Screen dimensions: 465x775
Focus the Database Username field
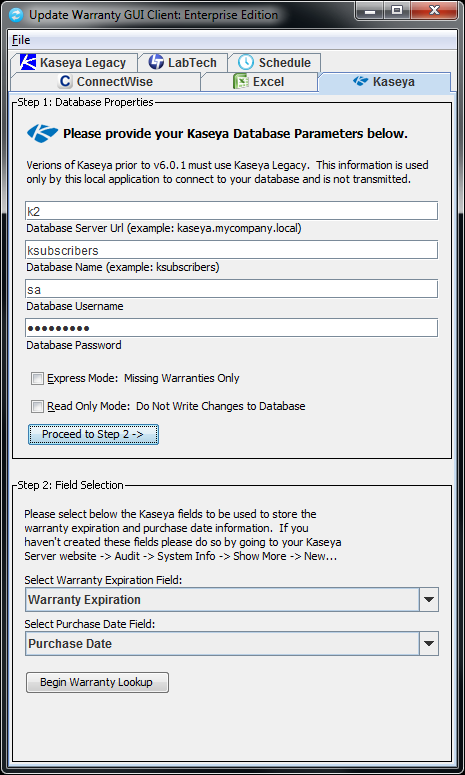tap(232, 289)
